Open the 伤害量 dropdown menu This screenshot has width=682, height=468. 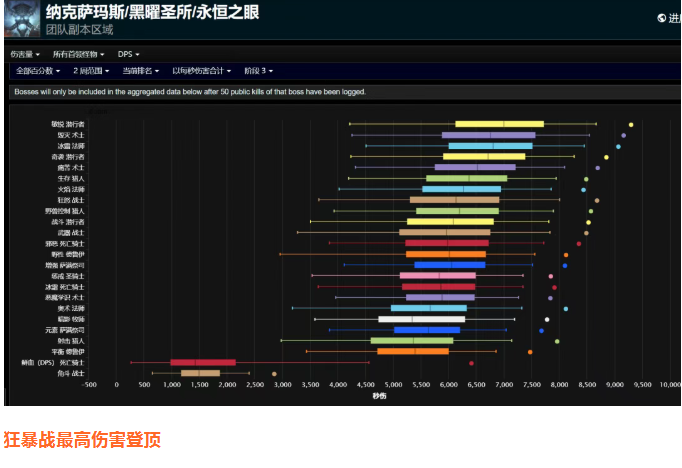25,54
